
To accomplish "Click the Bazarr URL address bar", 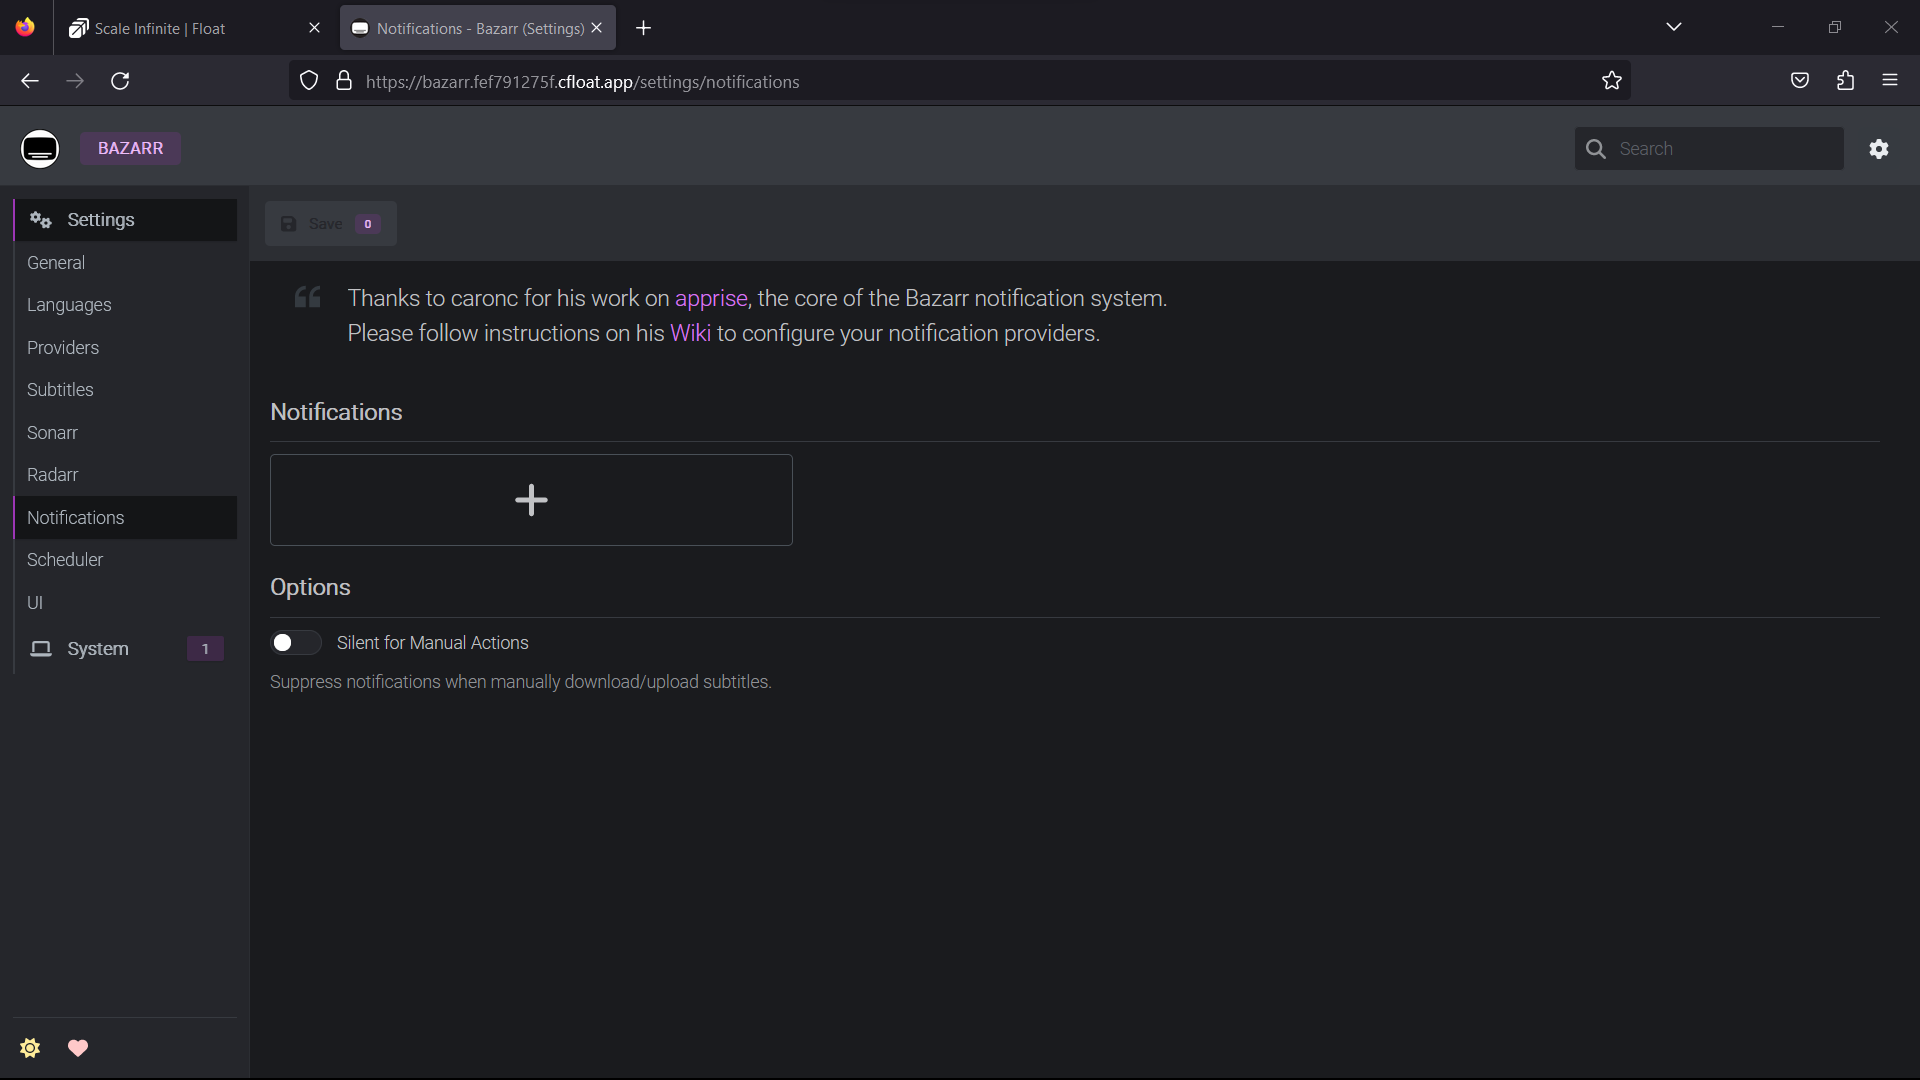I will click(x=960, y=80).
